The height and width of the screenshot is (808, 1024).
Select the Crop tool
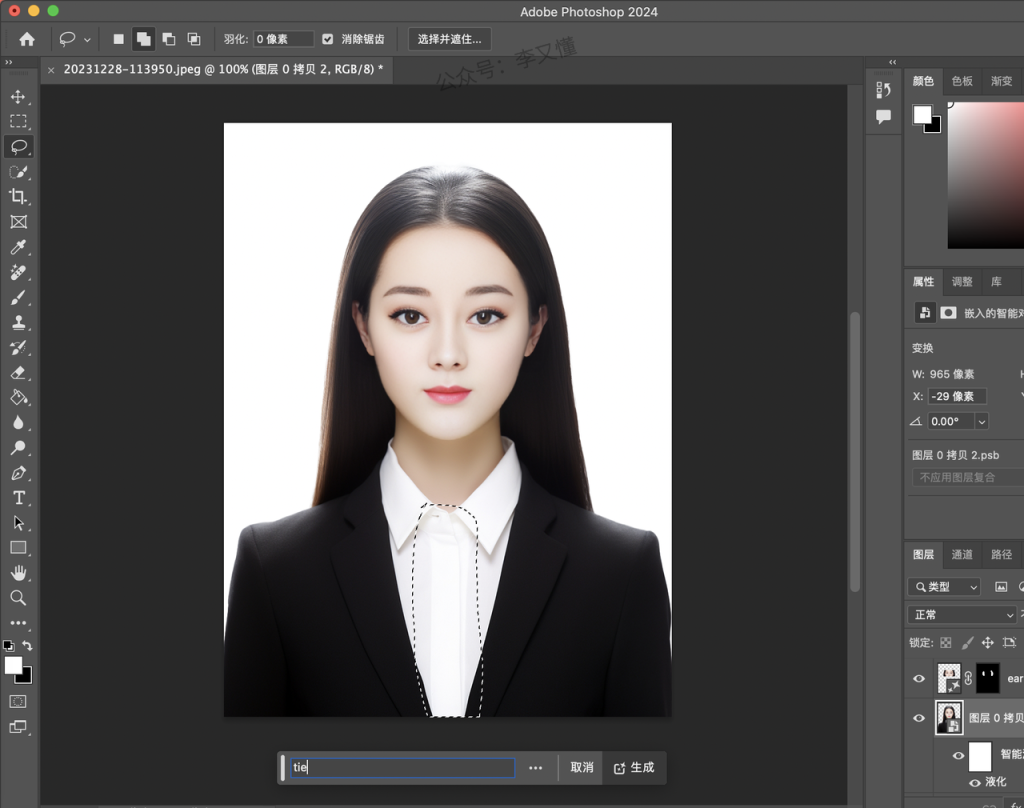(x=18, y=197)
